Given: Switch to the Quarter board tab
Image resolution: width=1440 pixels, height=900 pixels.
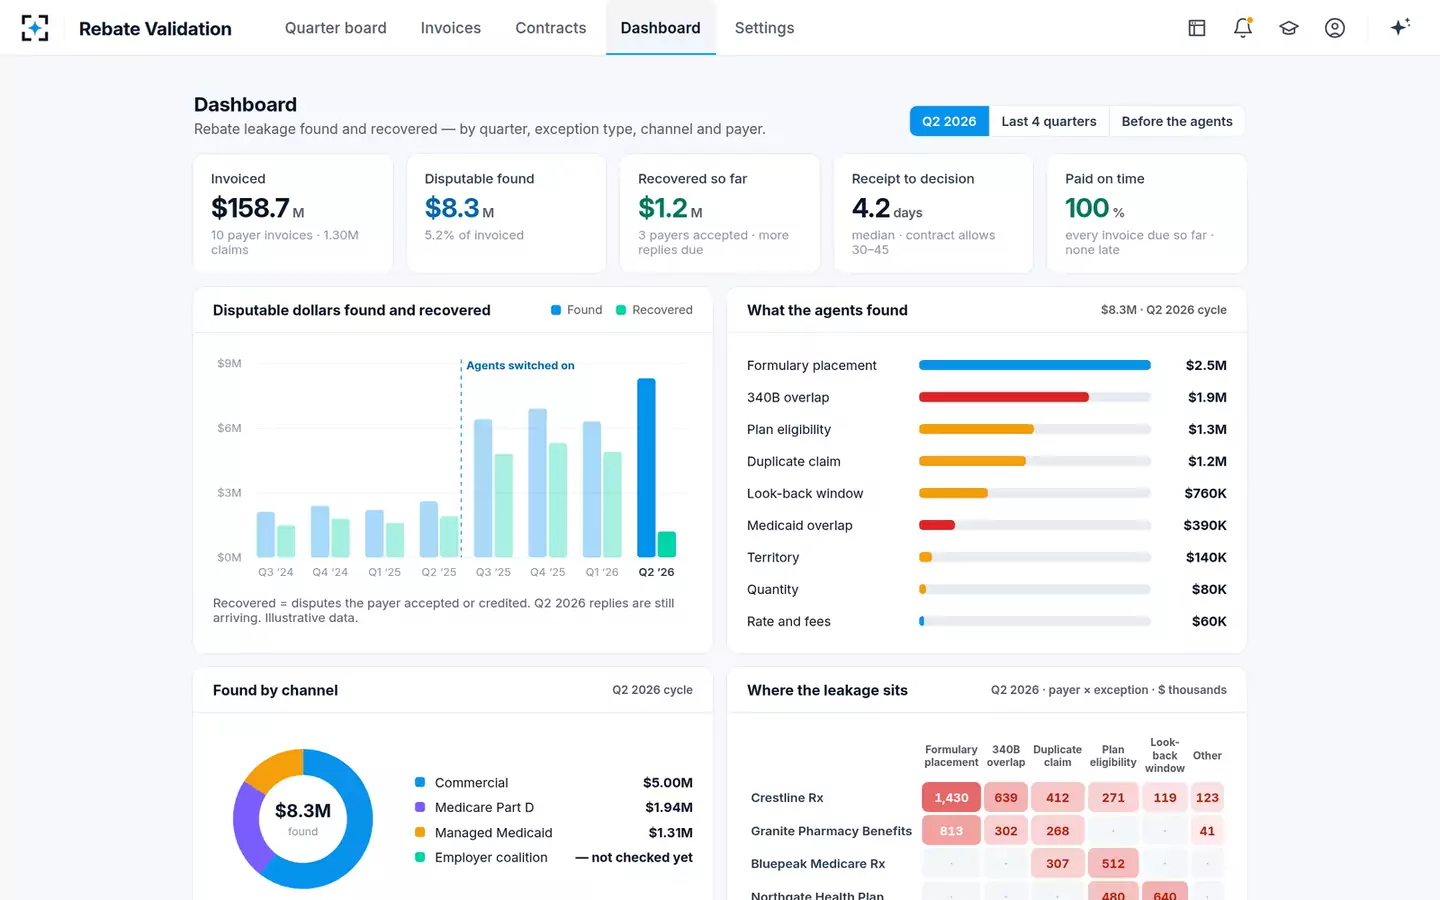Looking at the screenshot, I should coord(336,28).
